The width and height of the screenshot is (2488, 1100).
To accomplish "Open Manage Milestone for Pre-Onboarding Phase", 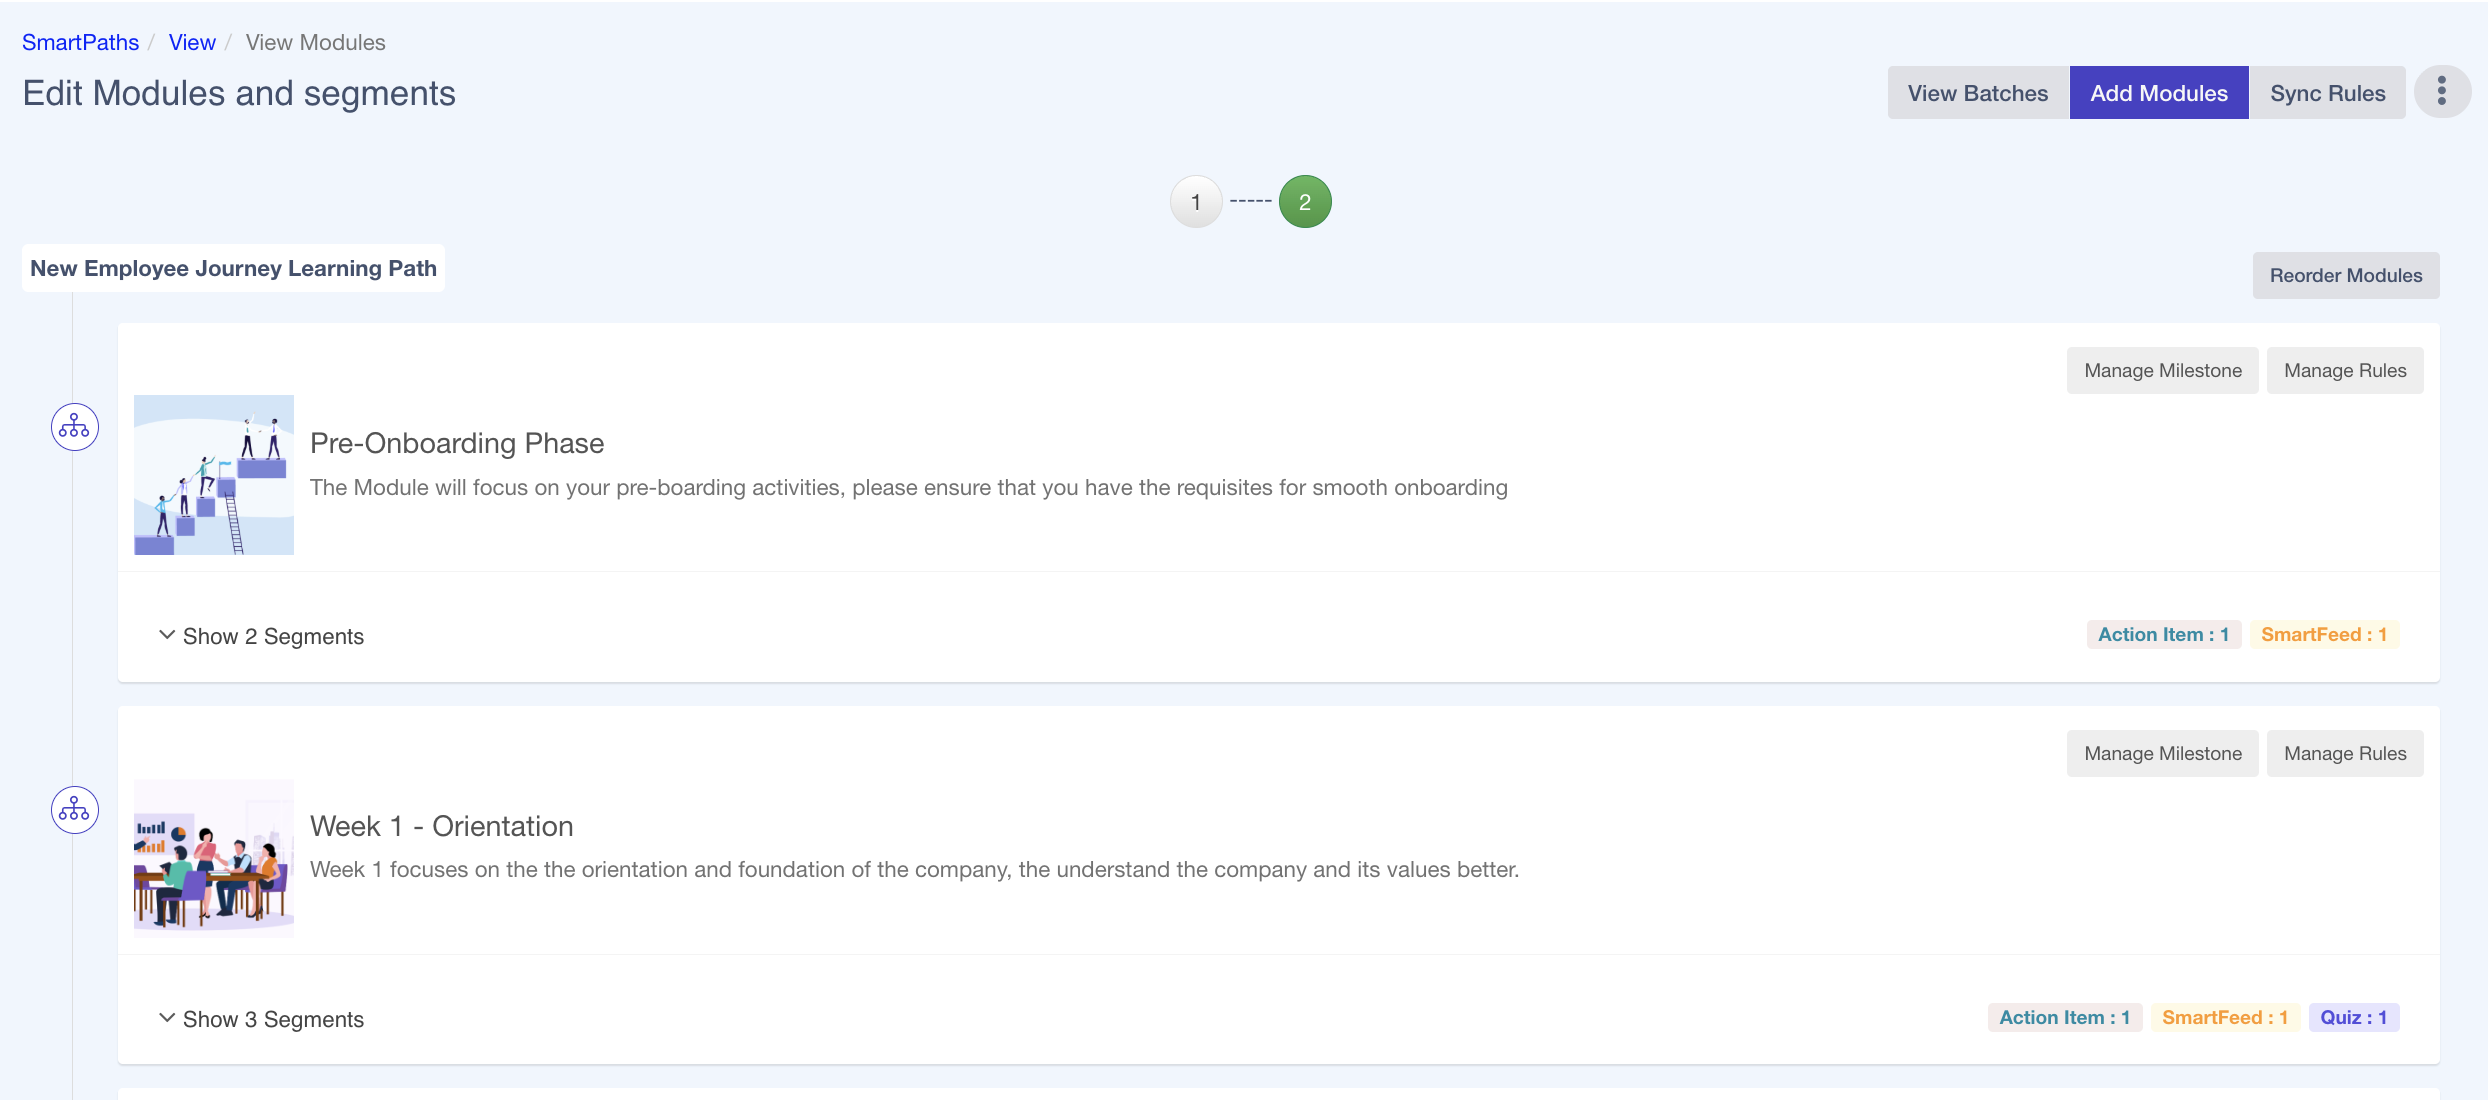I will tap(2162, 371).
